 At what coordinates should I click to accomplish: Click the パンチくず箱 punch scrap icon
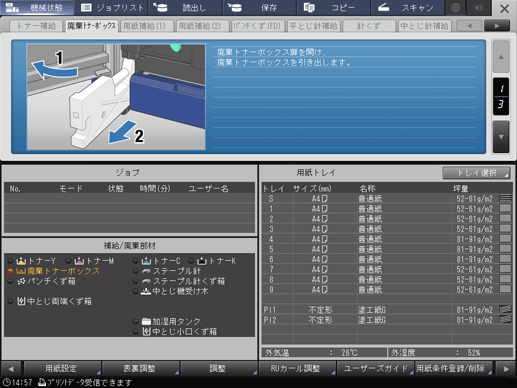point(21,281)
